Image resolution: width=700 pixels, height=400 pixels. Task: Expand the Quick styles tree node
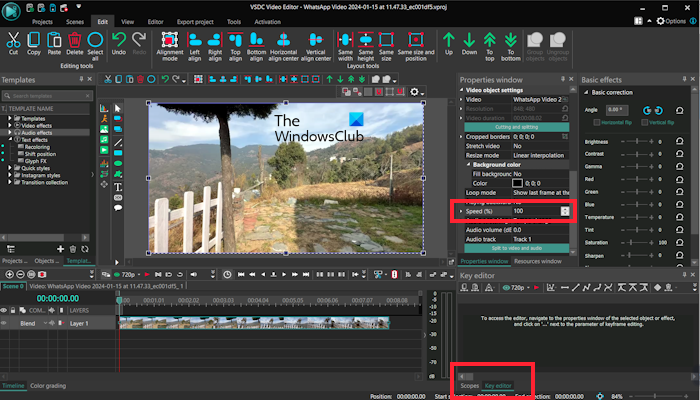click(x=9, y=168)
